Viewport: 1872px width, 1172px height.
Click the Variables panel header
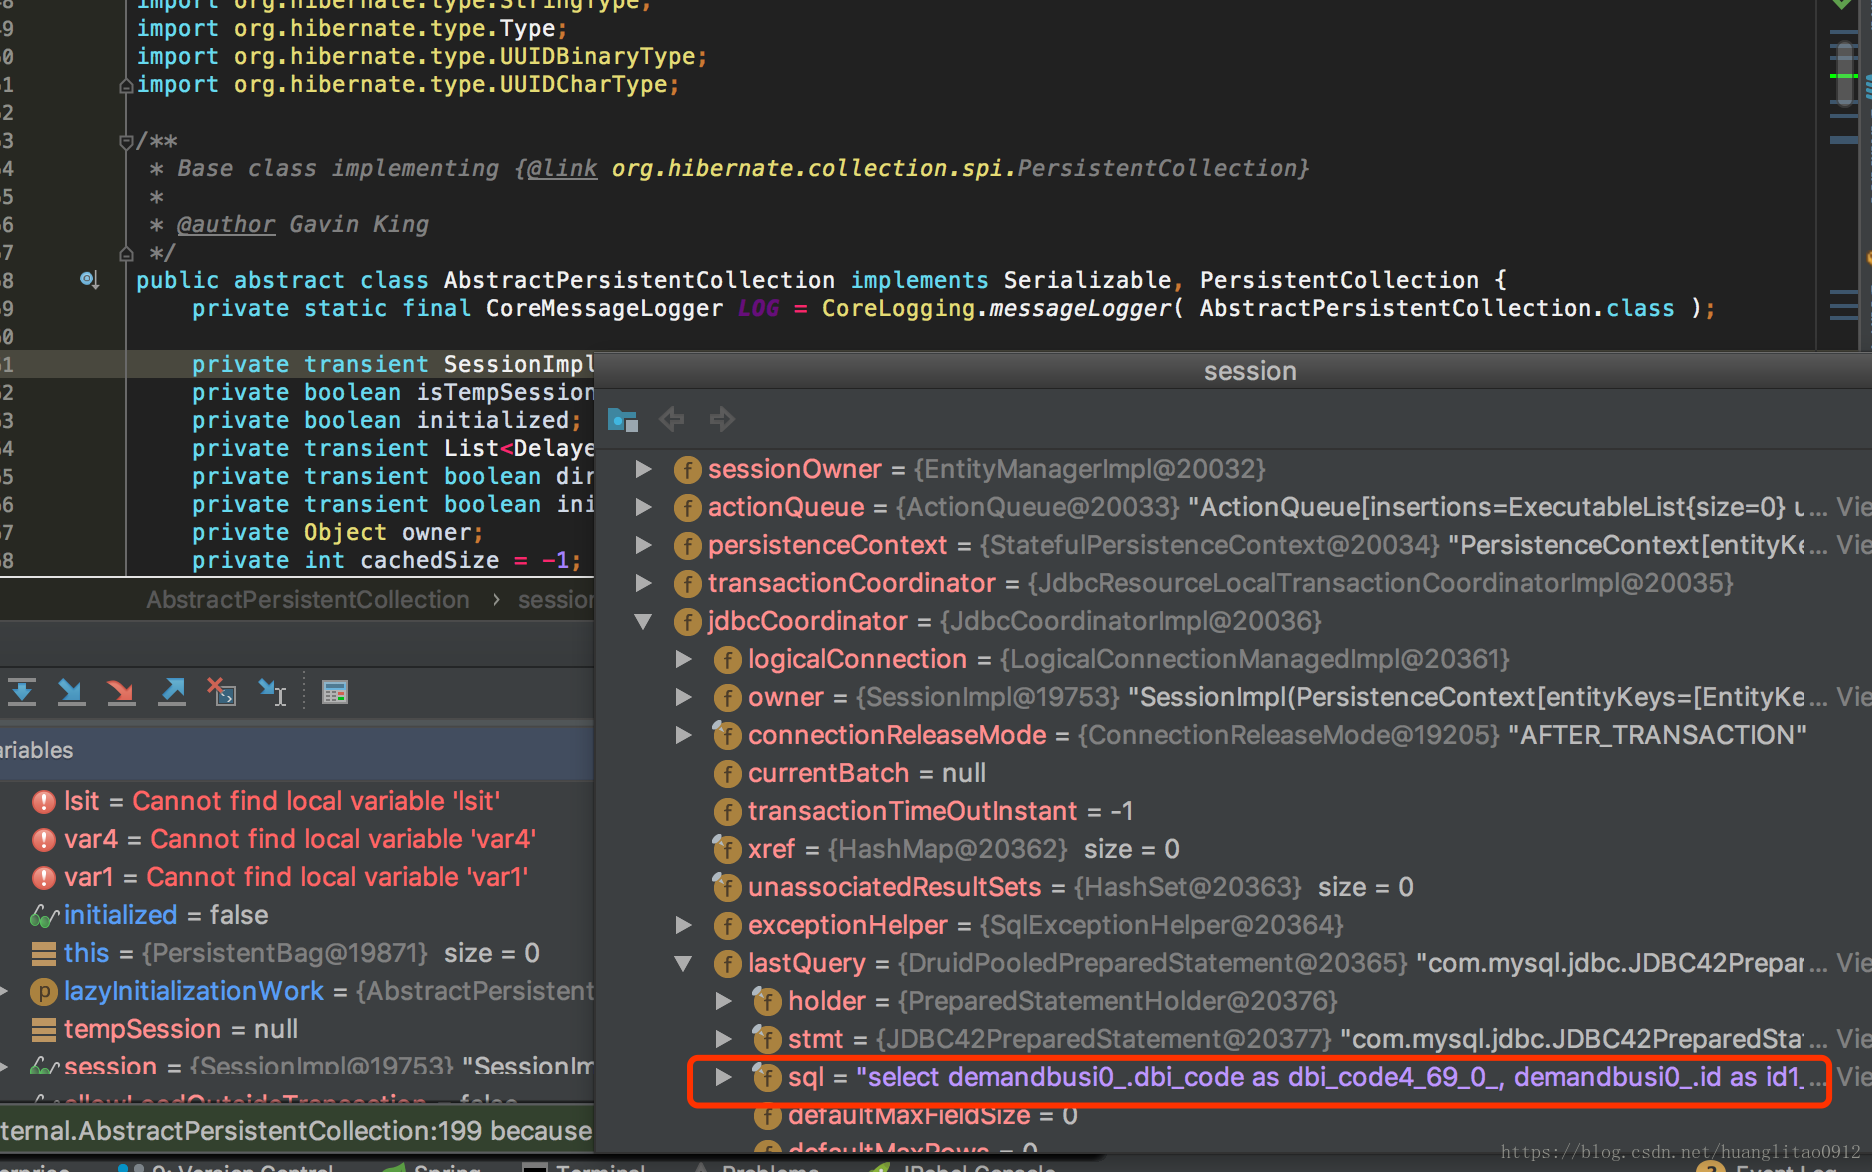[297, 750]
